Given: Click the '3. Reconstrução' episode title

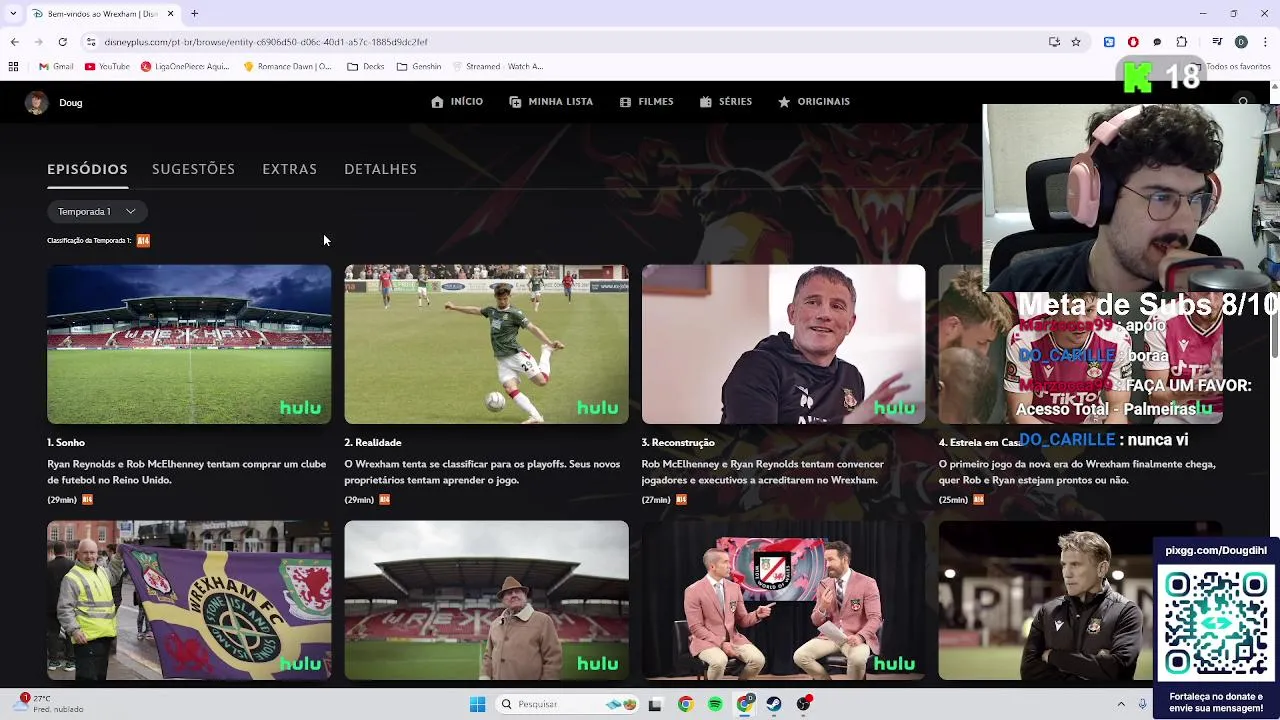Looking at the screenshot, I should pyautogui.click(x=678, y=443).
